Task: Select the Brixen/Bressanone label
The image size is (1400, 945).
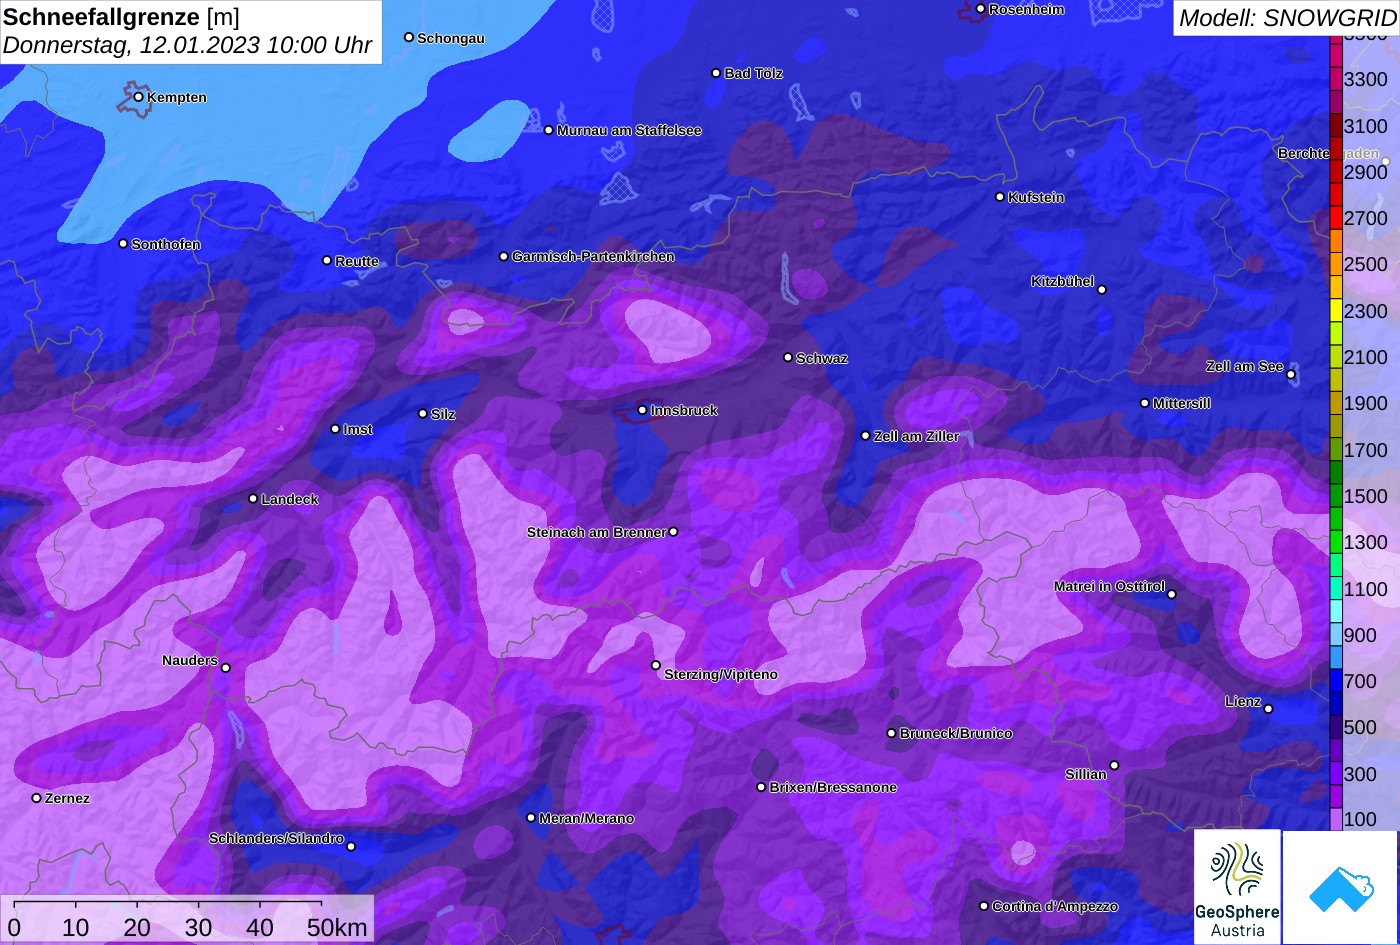Action: coord(833,787)
